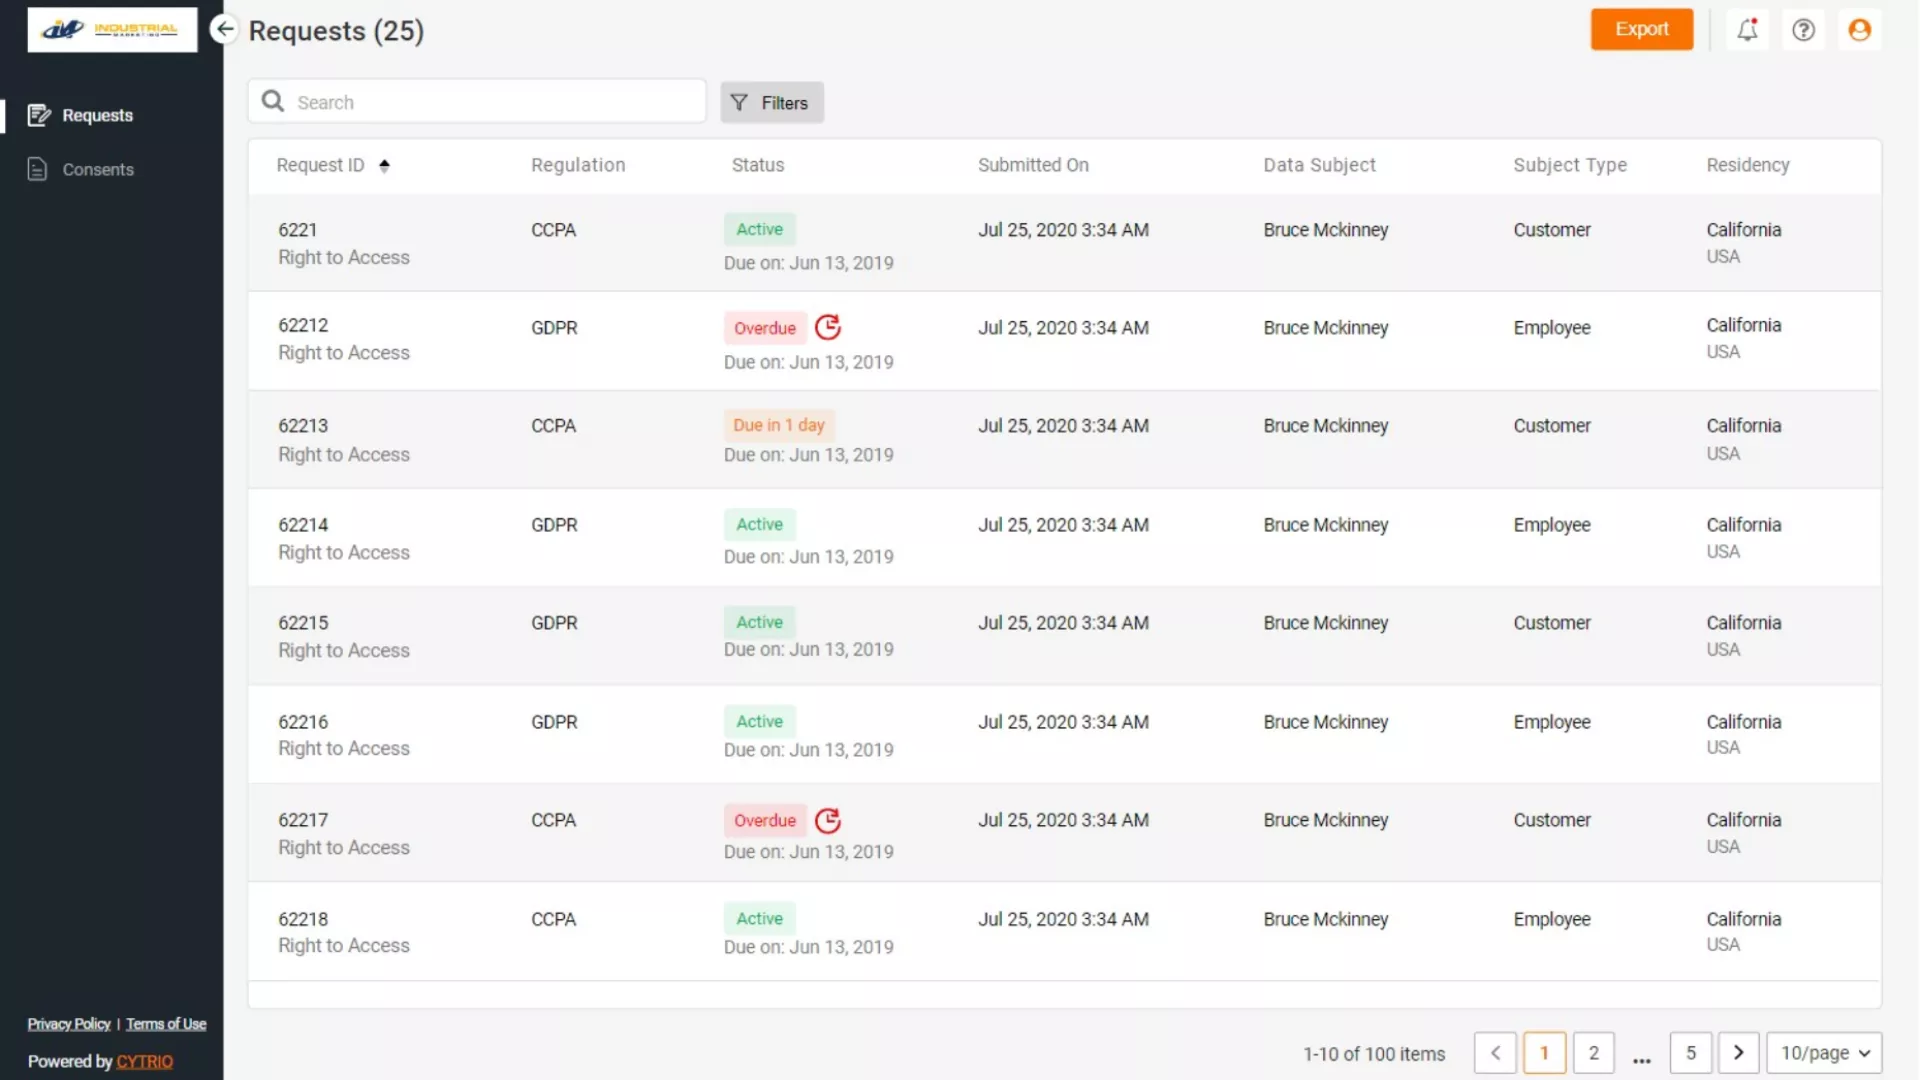Collapse sidebar with back arrow icon
1920x1080 pixels.
point(225,29)
